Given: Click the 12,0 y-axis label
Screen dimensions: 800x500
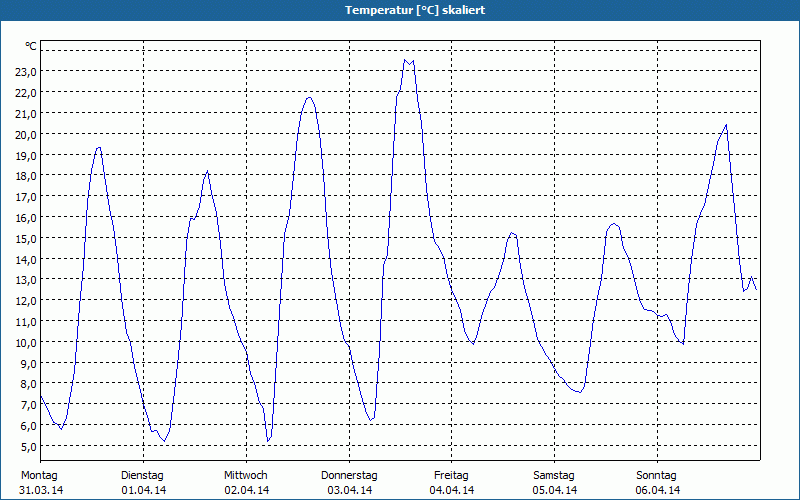Looking at the screenshot, I should tap(26, 301).
